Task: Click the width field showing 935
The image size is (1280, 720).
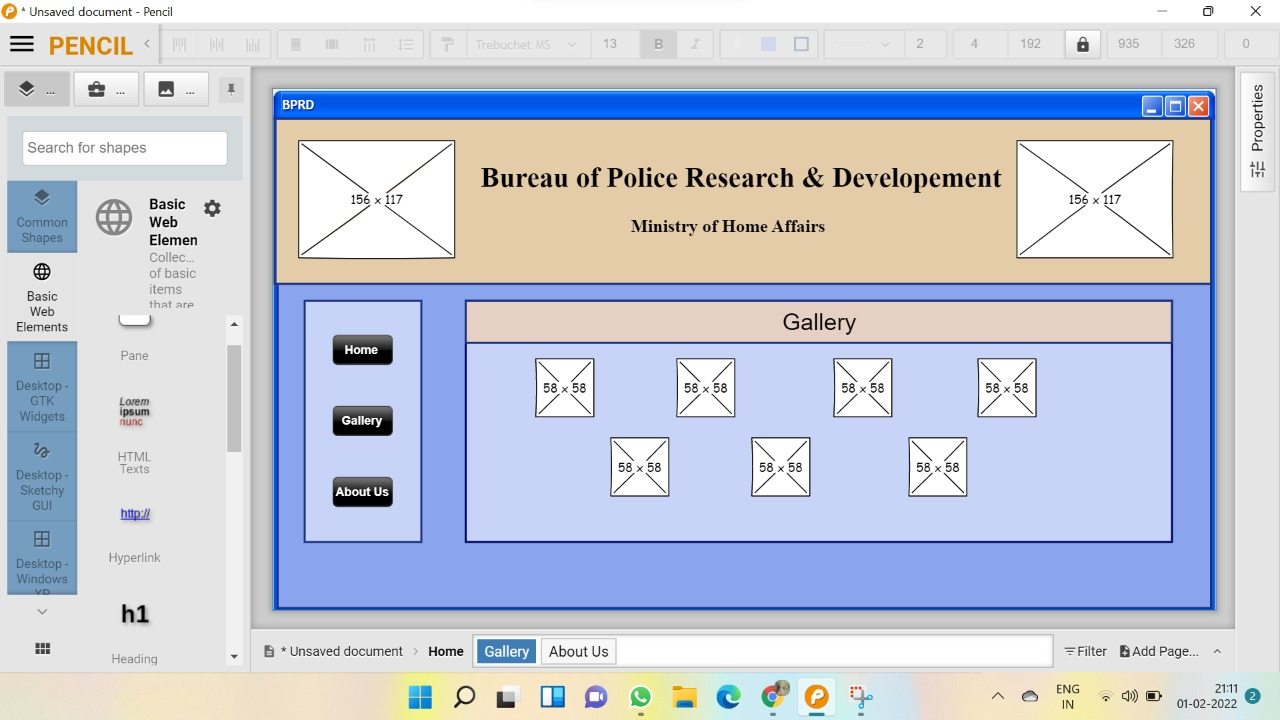Action: pos(1132,44)
